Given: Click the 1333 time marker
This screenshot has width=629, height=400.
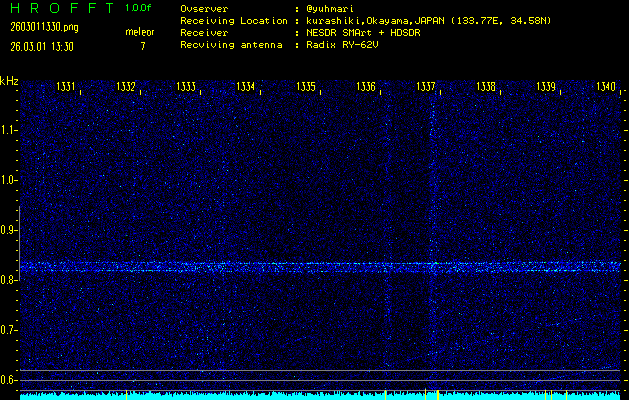Looking at the screenshot, I should click(187, 87).
